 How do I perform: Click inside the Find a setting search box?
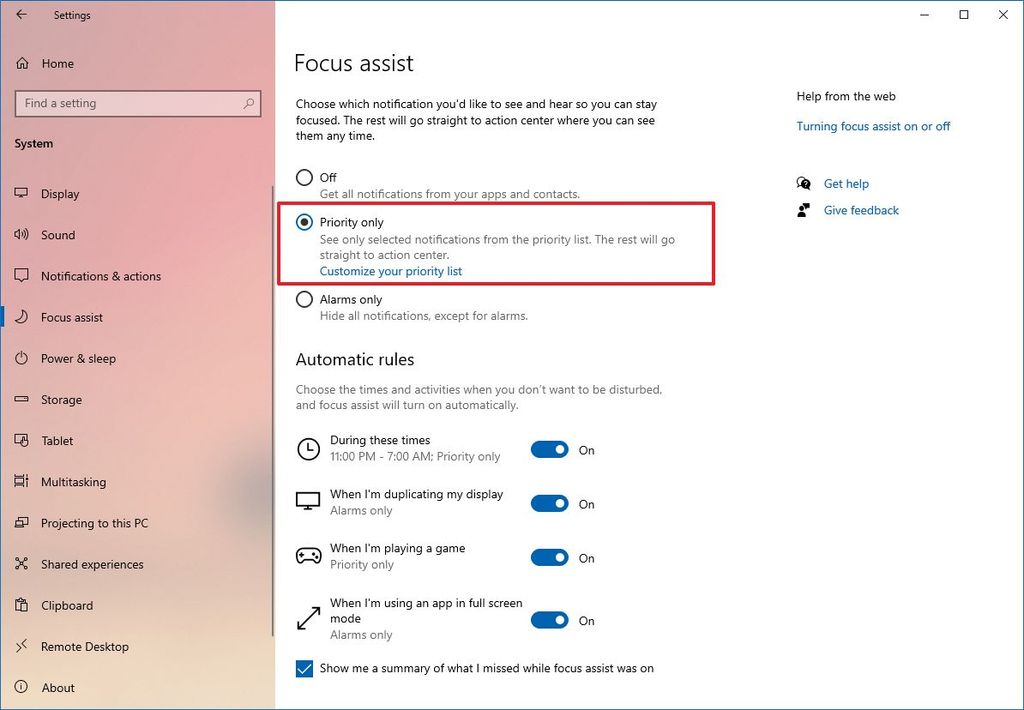(137, 103)
